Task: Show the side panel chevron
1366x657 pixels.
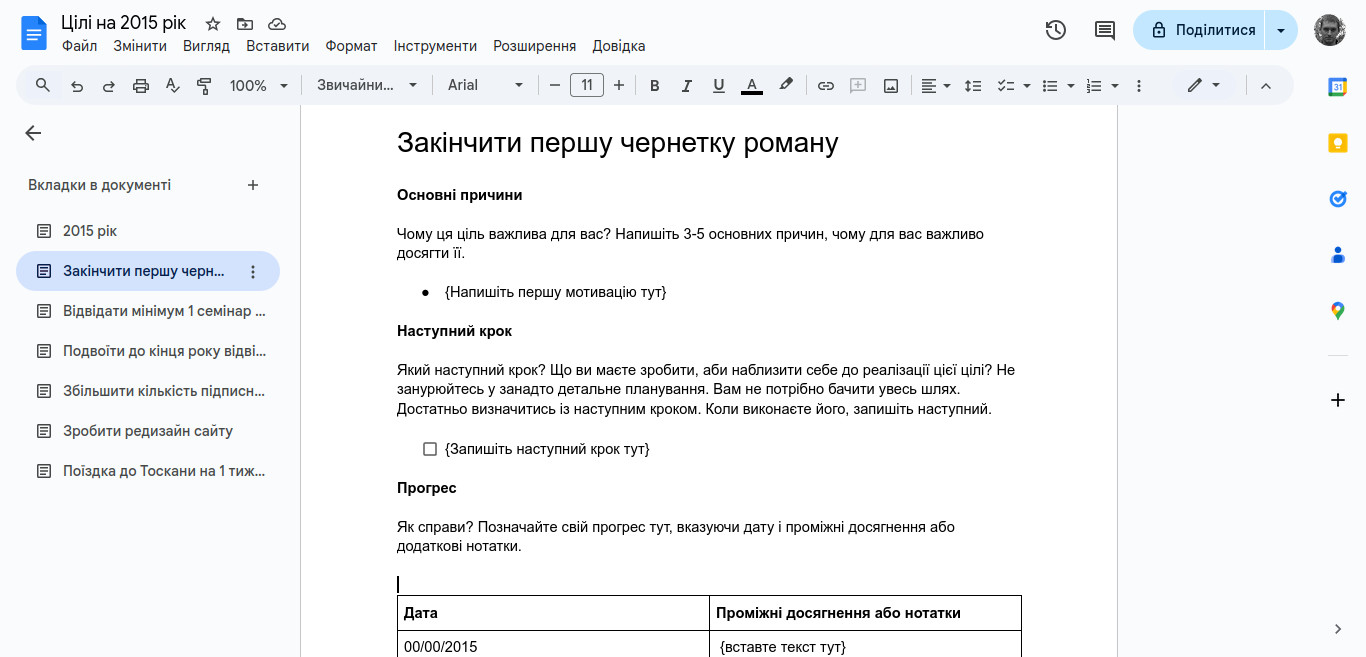Action: coord(1338,629)
